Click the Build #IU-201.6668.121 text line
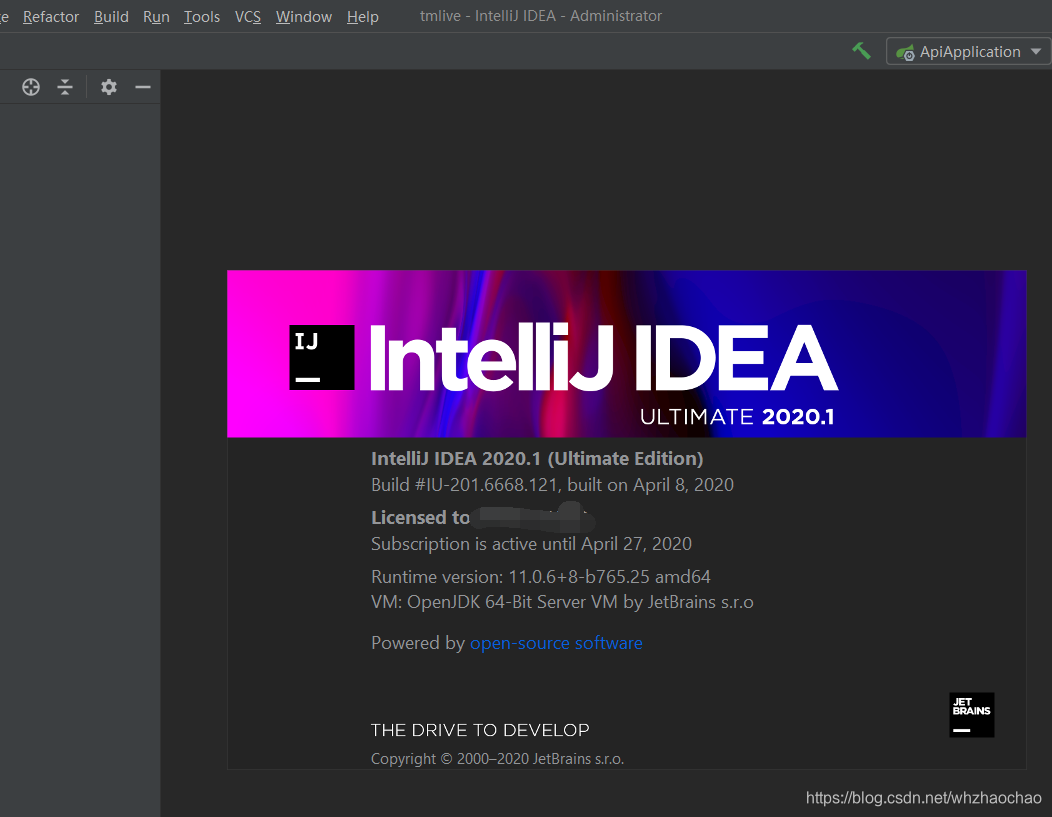Image resolution: width=1052 pixels, height=817 pixels. (x=552, y=484)
